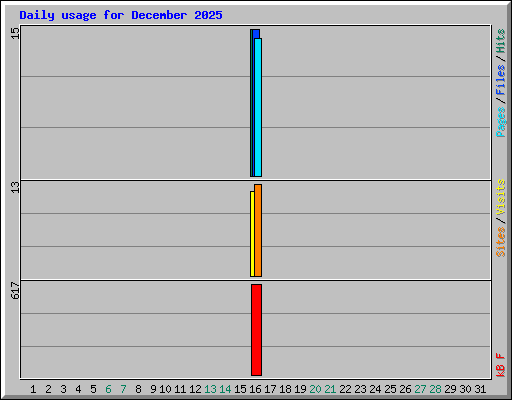Click the "Visits" legend label
This screenshot has width=512, height=400.
click(501, 197)
